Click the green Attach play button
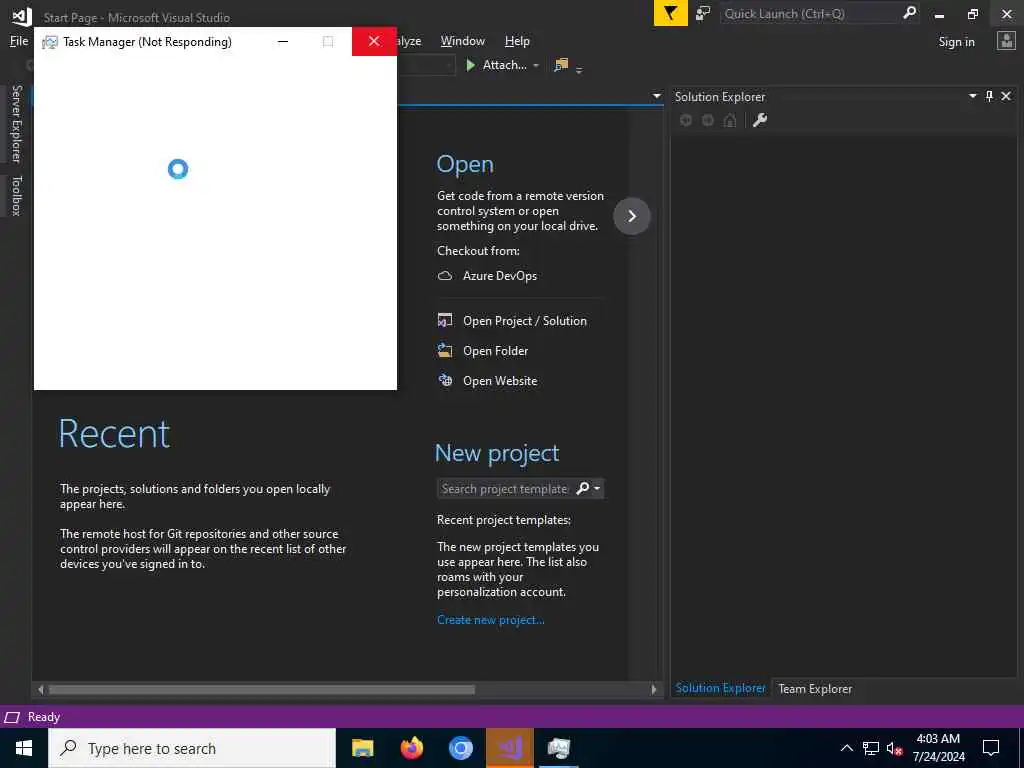This screenshot has width=1024, height=768. tap(470, 65)
